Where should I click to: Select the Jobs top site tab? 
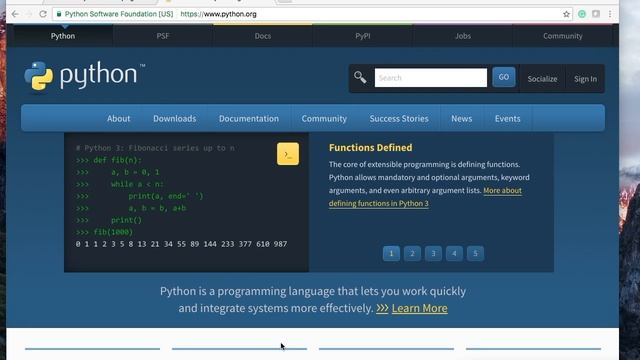coord(463,36)
